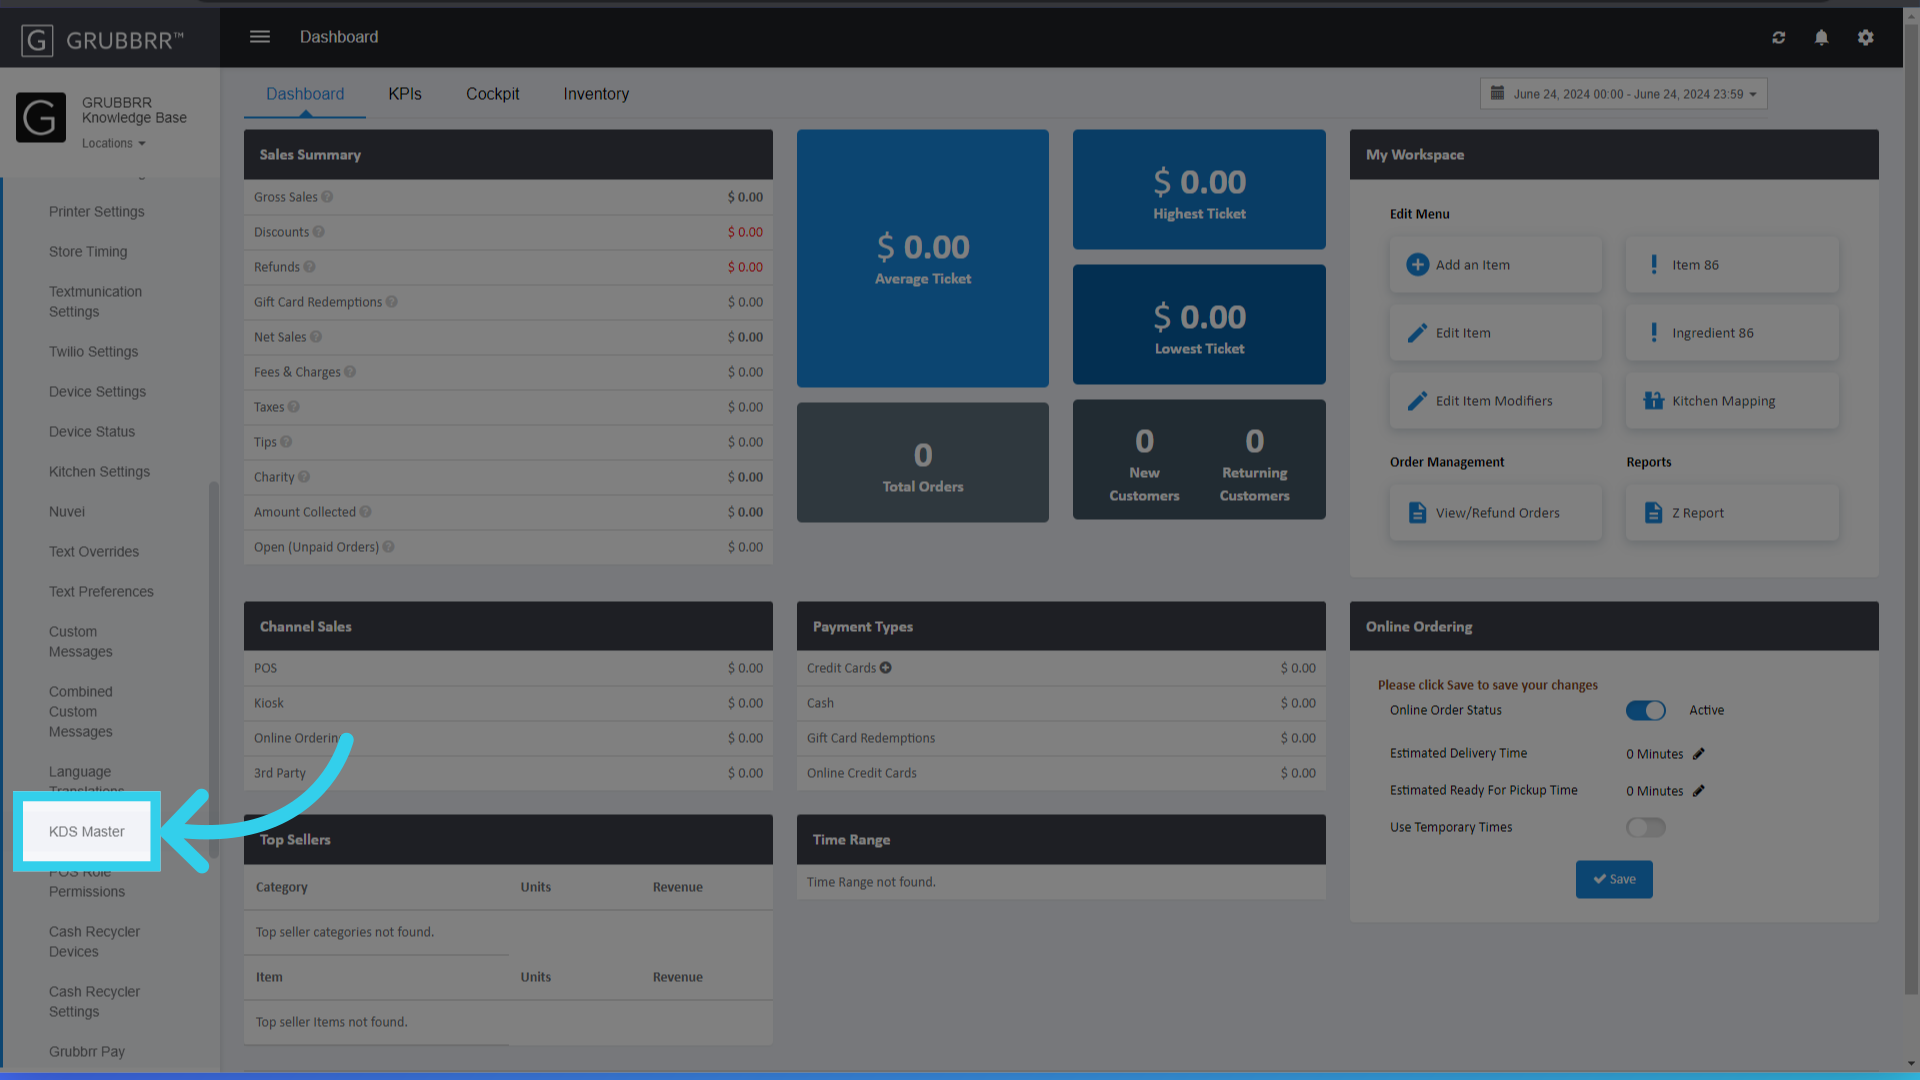Open Cash Recycler Devices in sidebar
Image resolution: width=1920 pixels, height=1080 pixels.
click(x=94, y=942)
